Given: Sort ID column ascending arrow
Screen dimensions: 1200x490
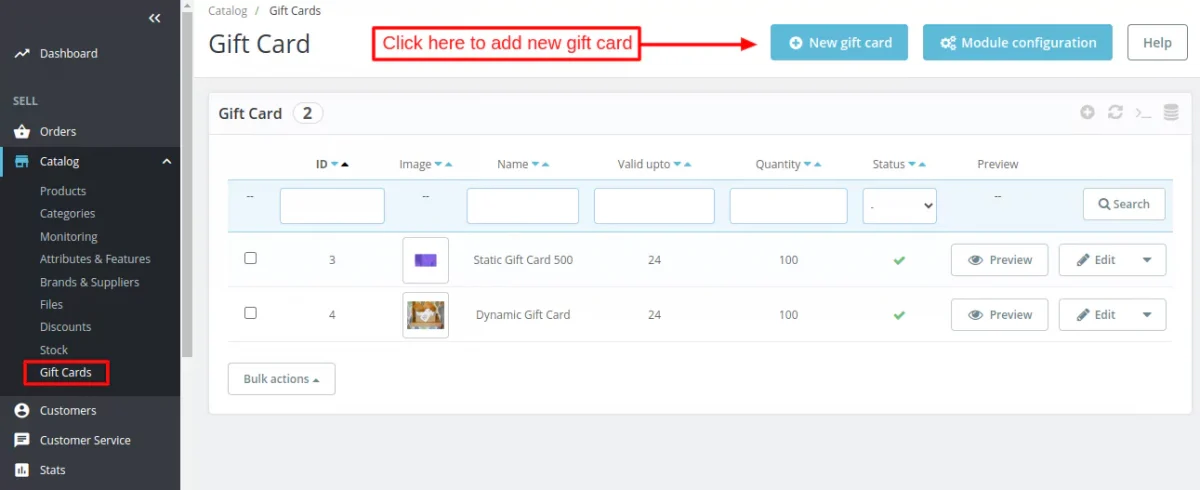Looking at the screenshot, I should 345,164.
